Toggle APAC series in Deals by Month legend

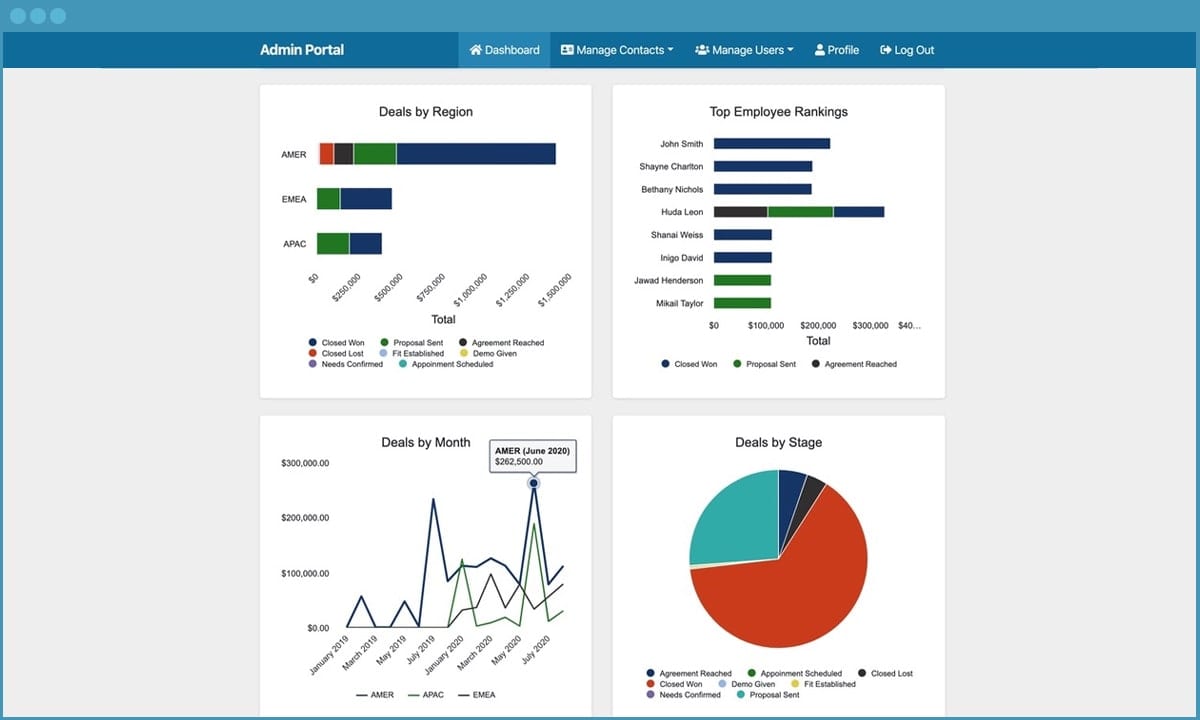pyautogui.click(x=426, y=695)
